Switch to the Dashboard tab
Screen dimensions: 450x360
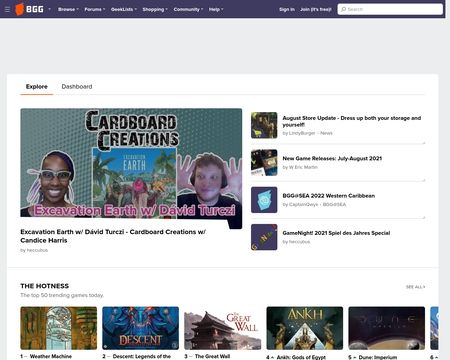tap(77, 87)
